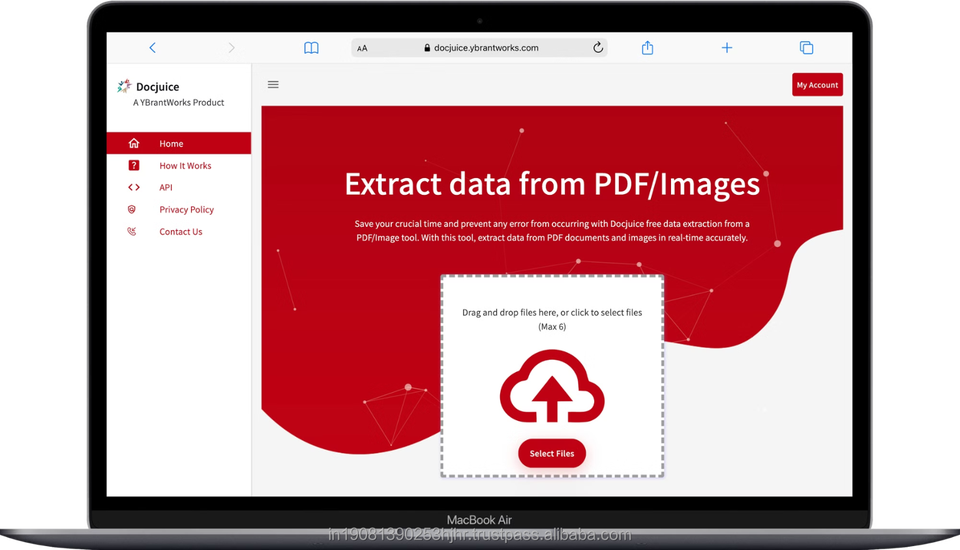Click the 'A YBrantWorks Product' text
This screenshot has height=550, width=960.
[179, 102]
